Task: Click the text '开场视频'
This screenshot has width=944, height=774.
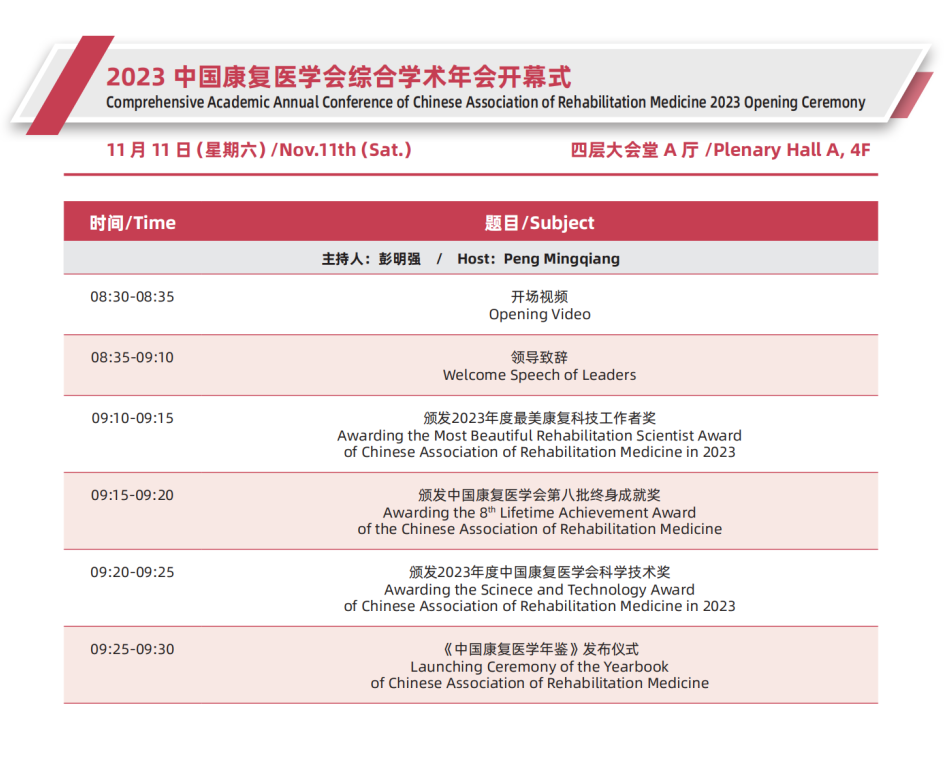Action: coord(539,297)
